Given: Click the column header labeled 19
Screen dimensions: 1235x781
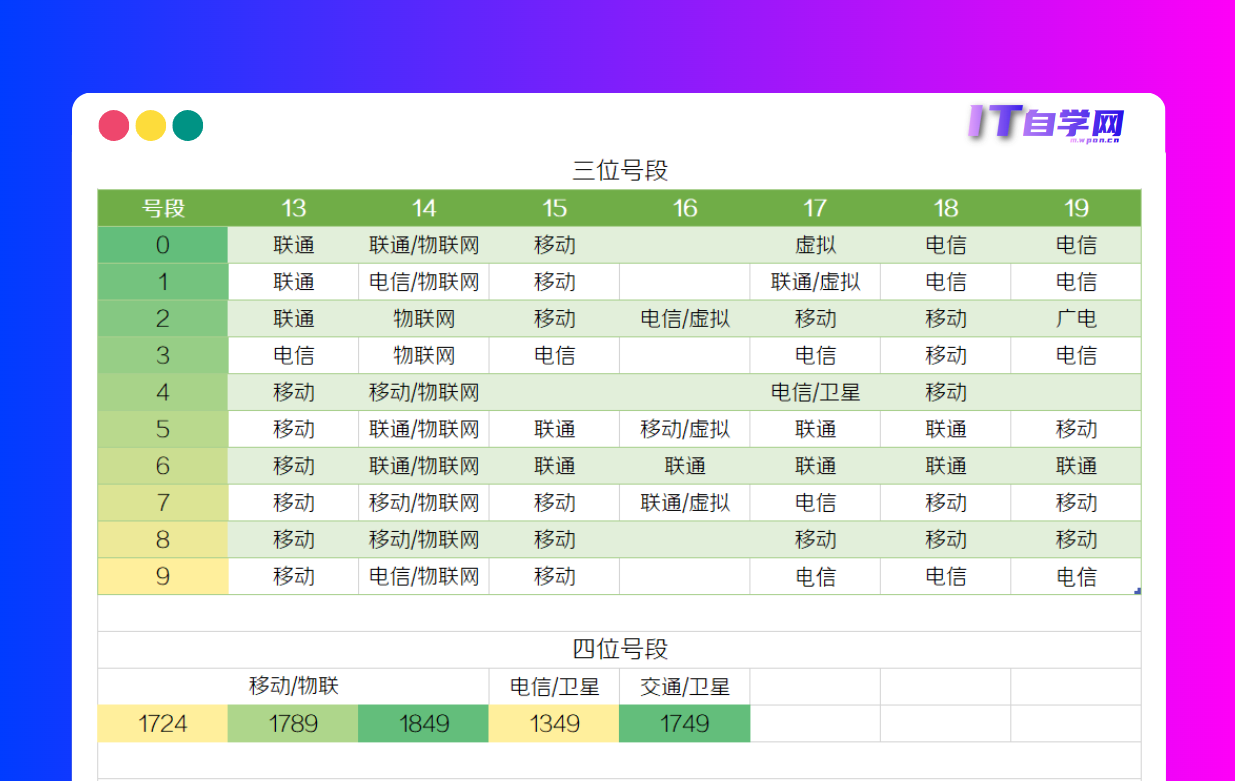Looking at the screenshot, I should tap(1076, 209).
